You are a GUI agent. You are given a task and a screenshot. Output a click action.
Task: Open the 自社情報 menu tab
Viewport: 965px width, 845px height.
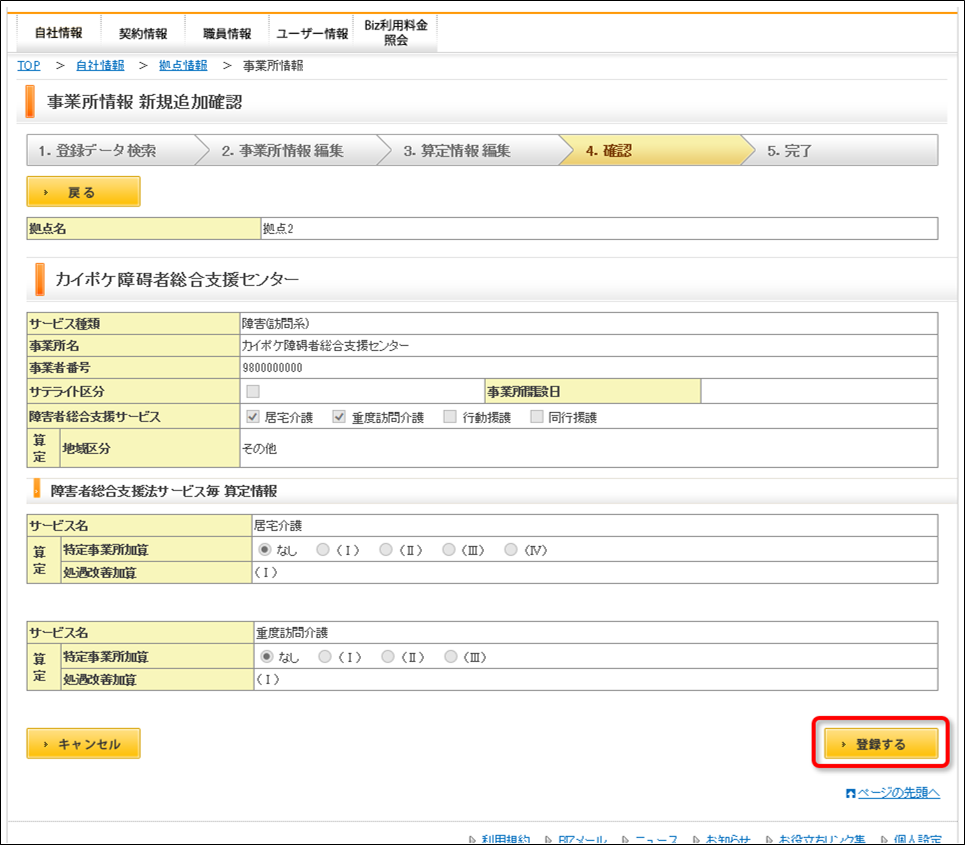click(58, 33)
